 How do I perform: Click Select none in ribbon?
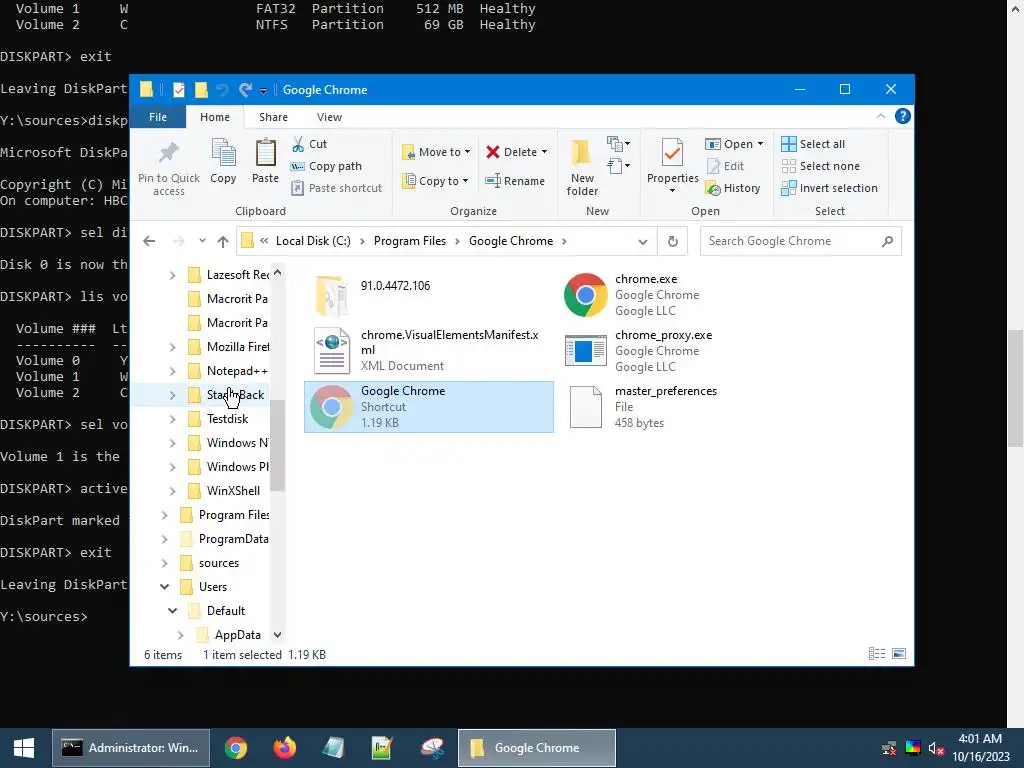[x=820, y=166]
